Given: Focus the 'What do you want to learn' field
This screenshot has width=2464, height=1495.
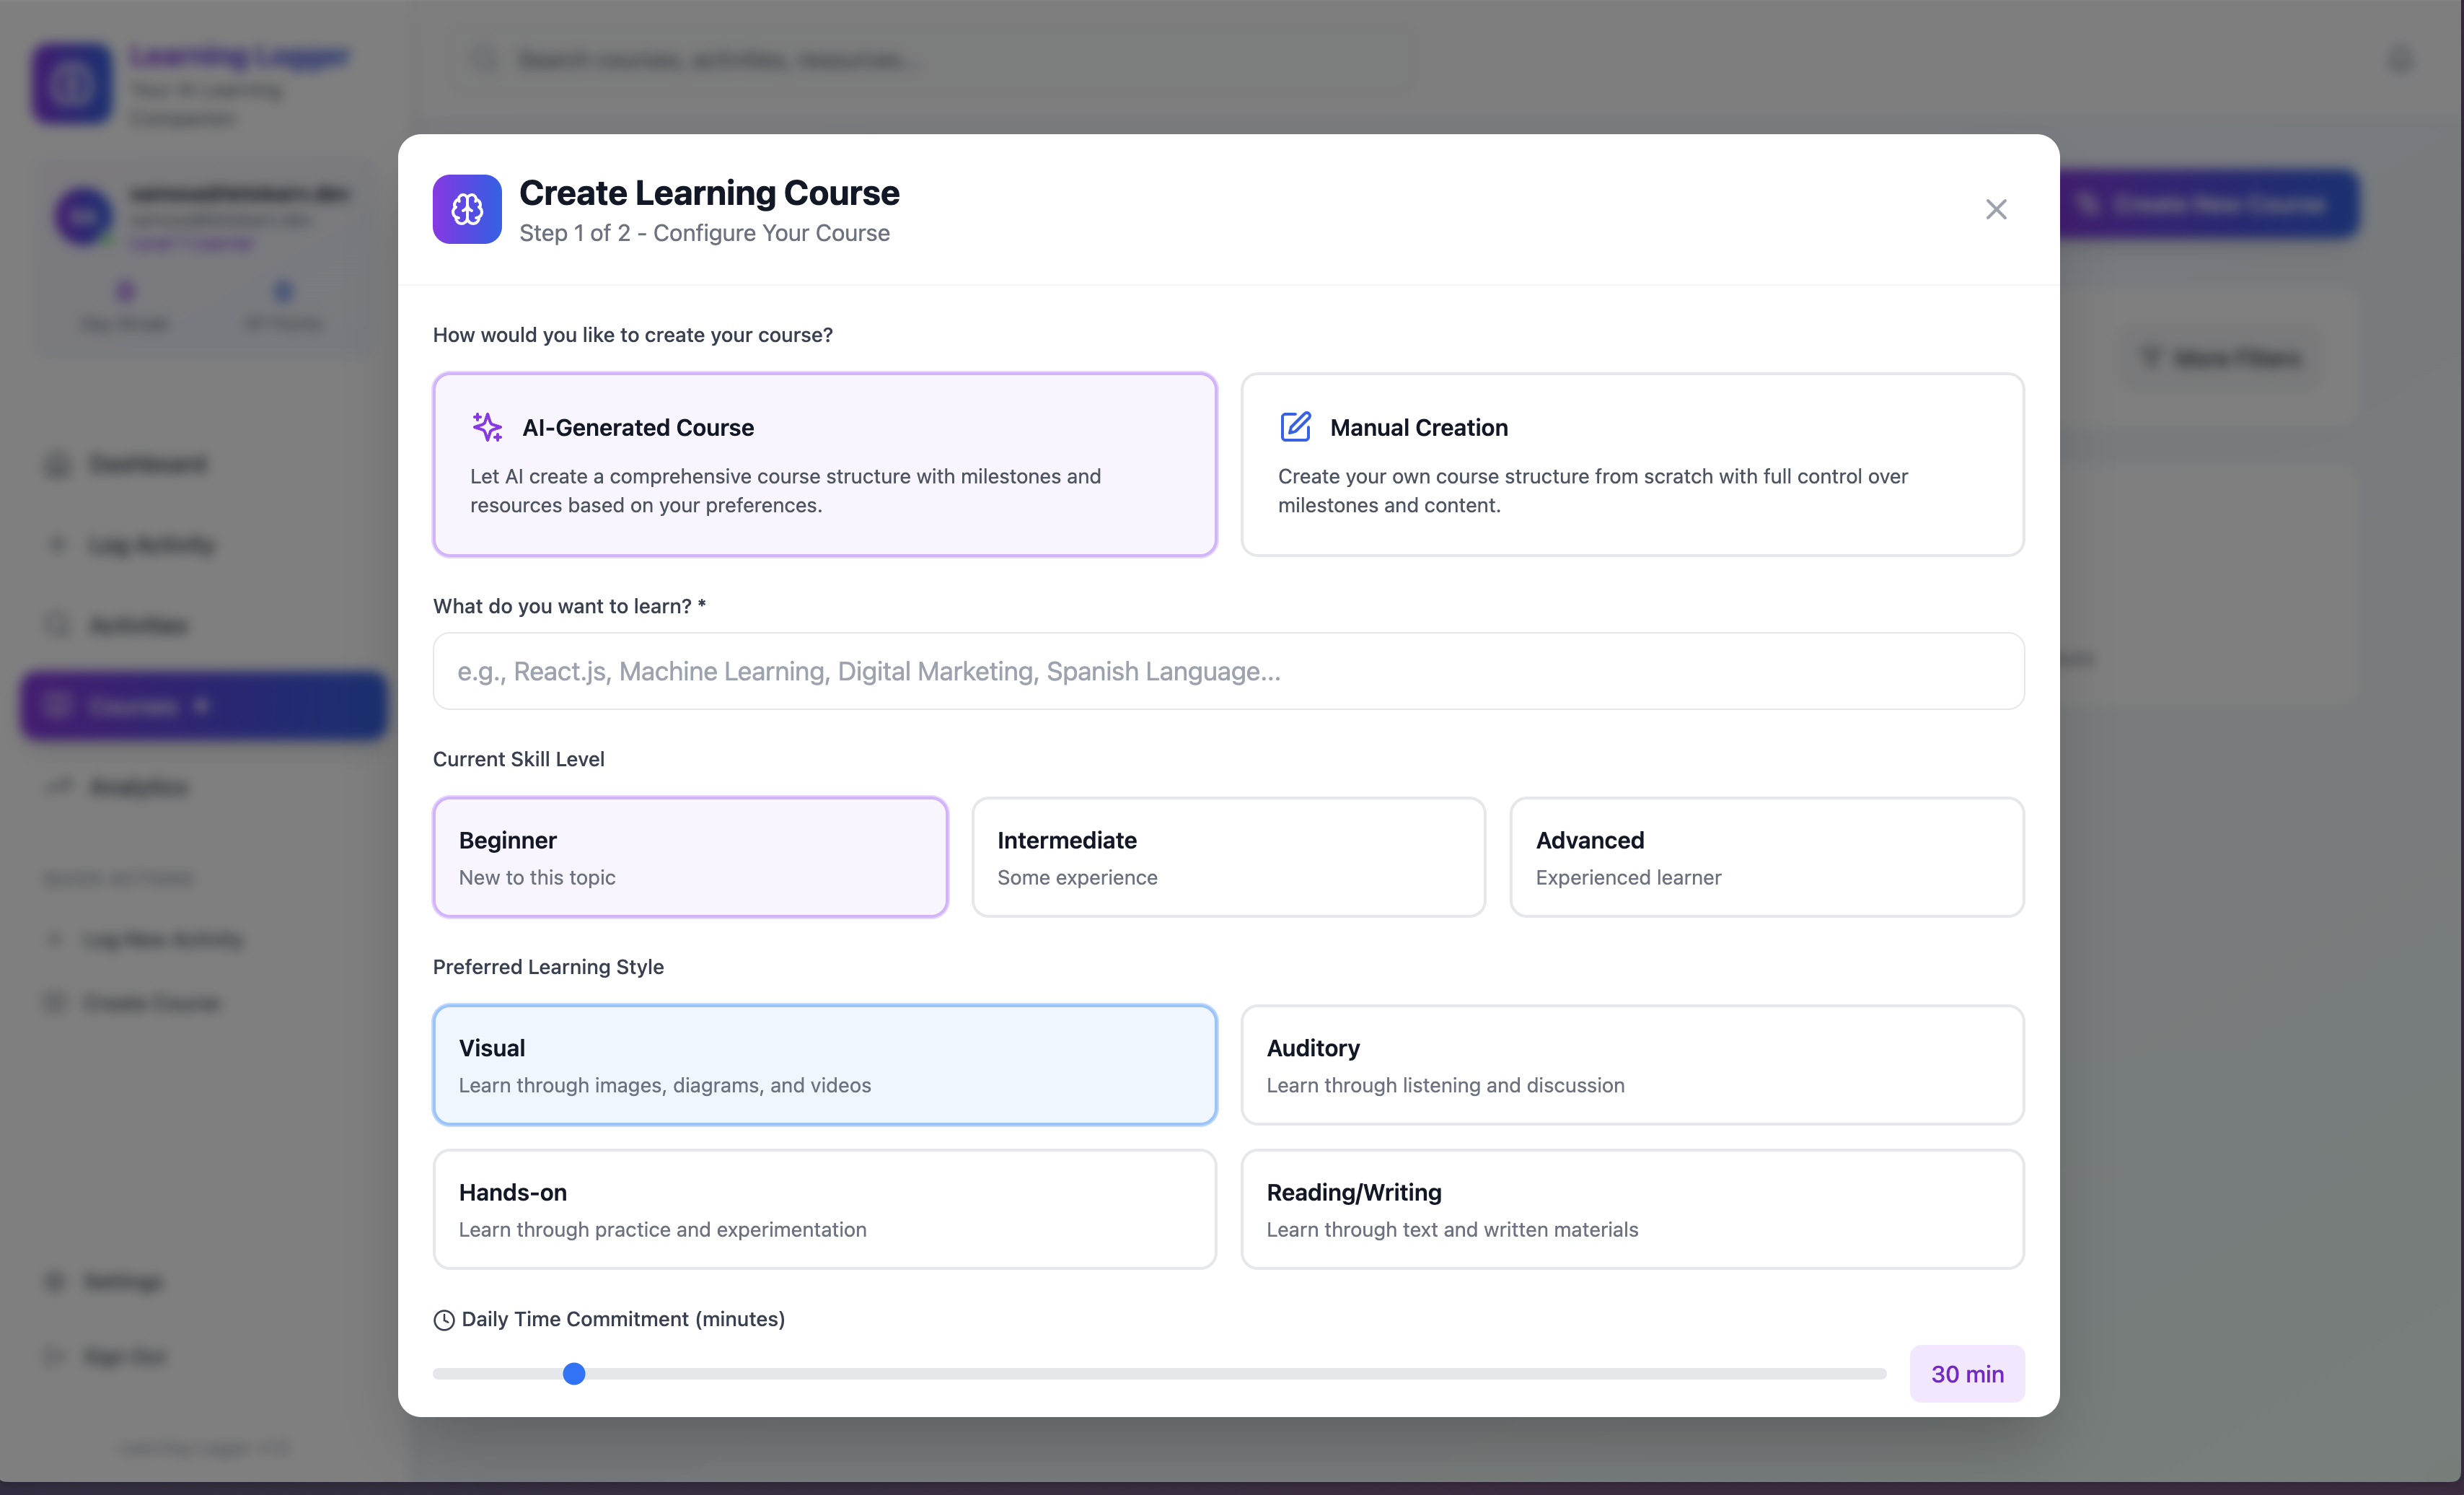Looking at the screenshot, I should click(x=1228, y=671).
